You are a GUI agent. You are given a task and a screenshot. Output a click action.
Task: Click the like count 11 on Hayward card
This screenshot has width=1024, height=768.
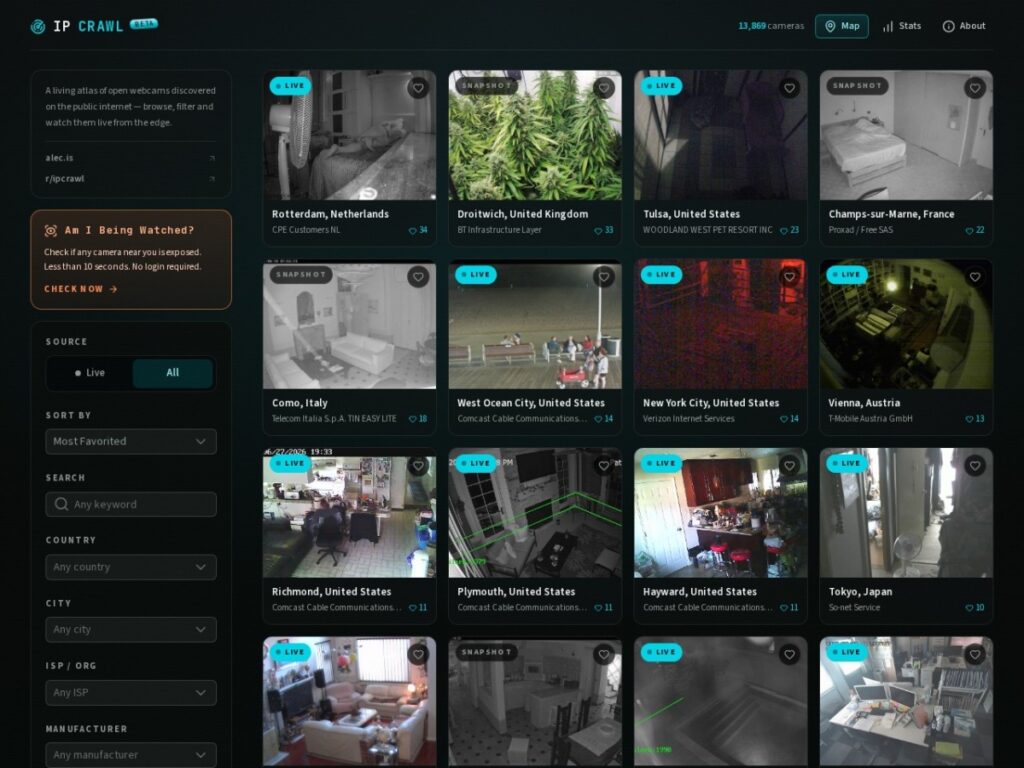tap(789, 607)
